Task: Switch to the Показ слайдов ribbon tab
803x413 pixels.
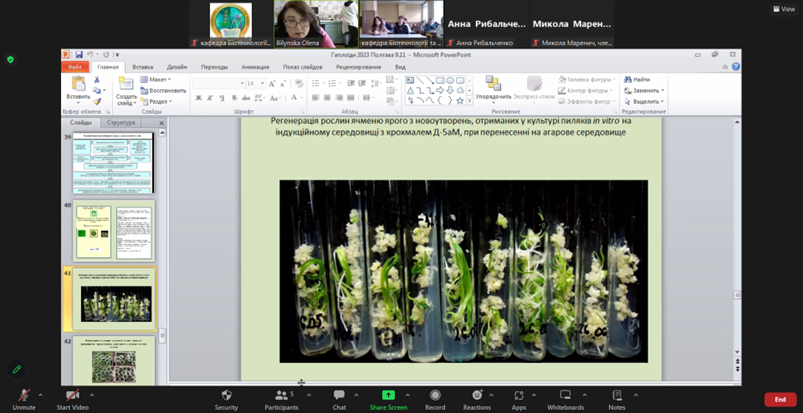Action: (303, 67)
